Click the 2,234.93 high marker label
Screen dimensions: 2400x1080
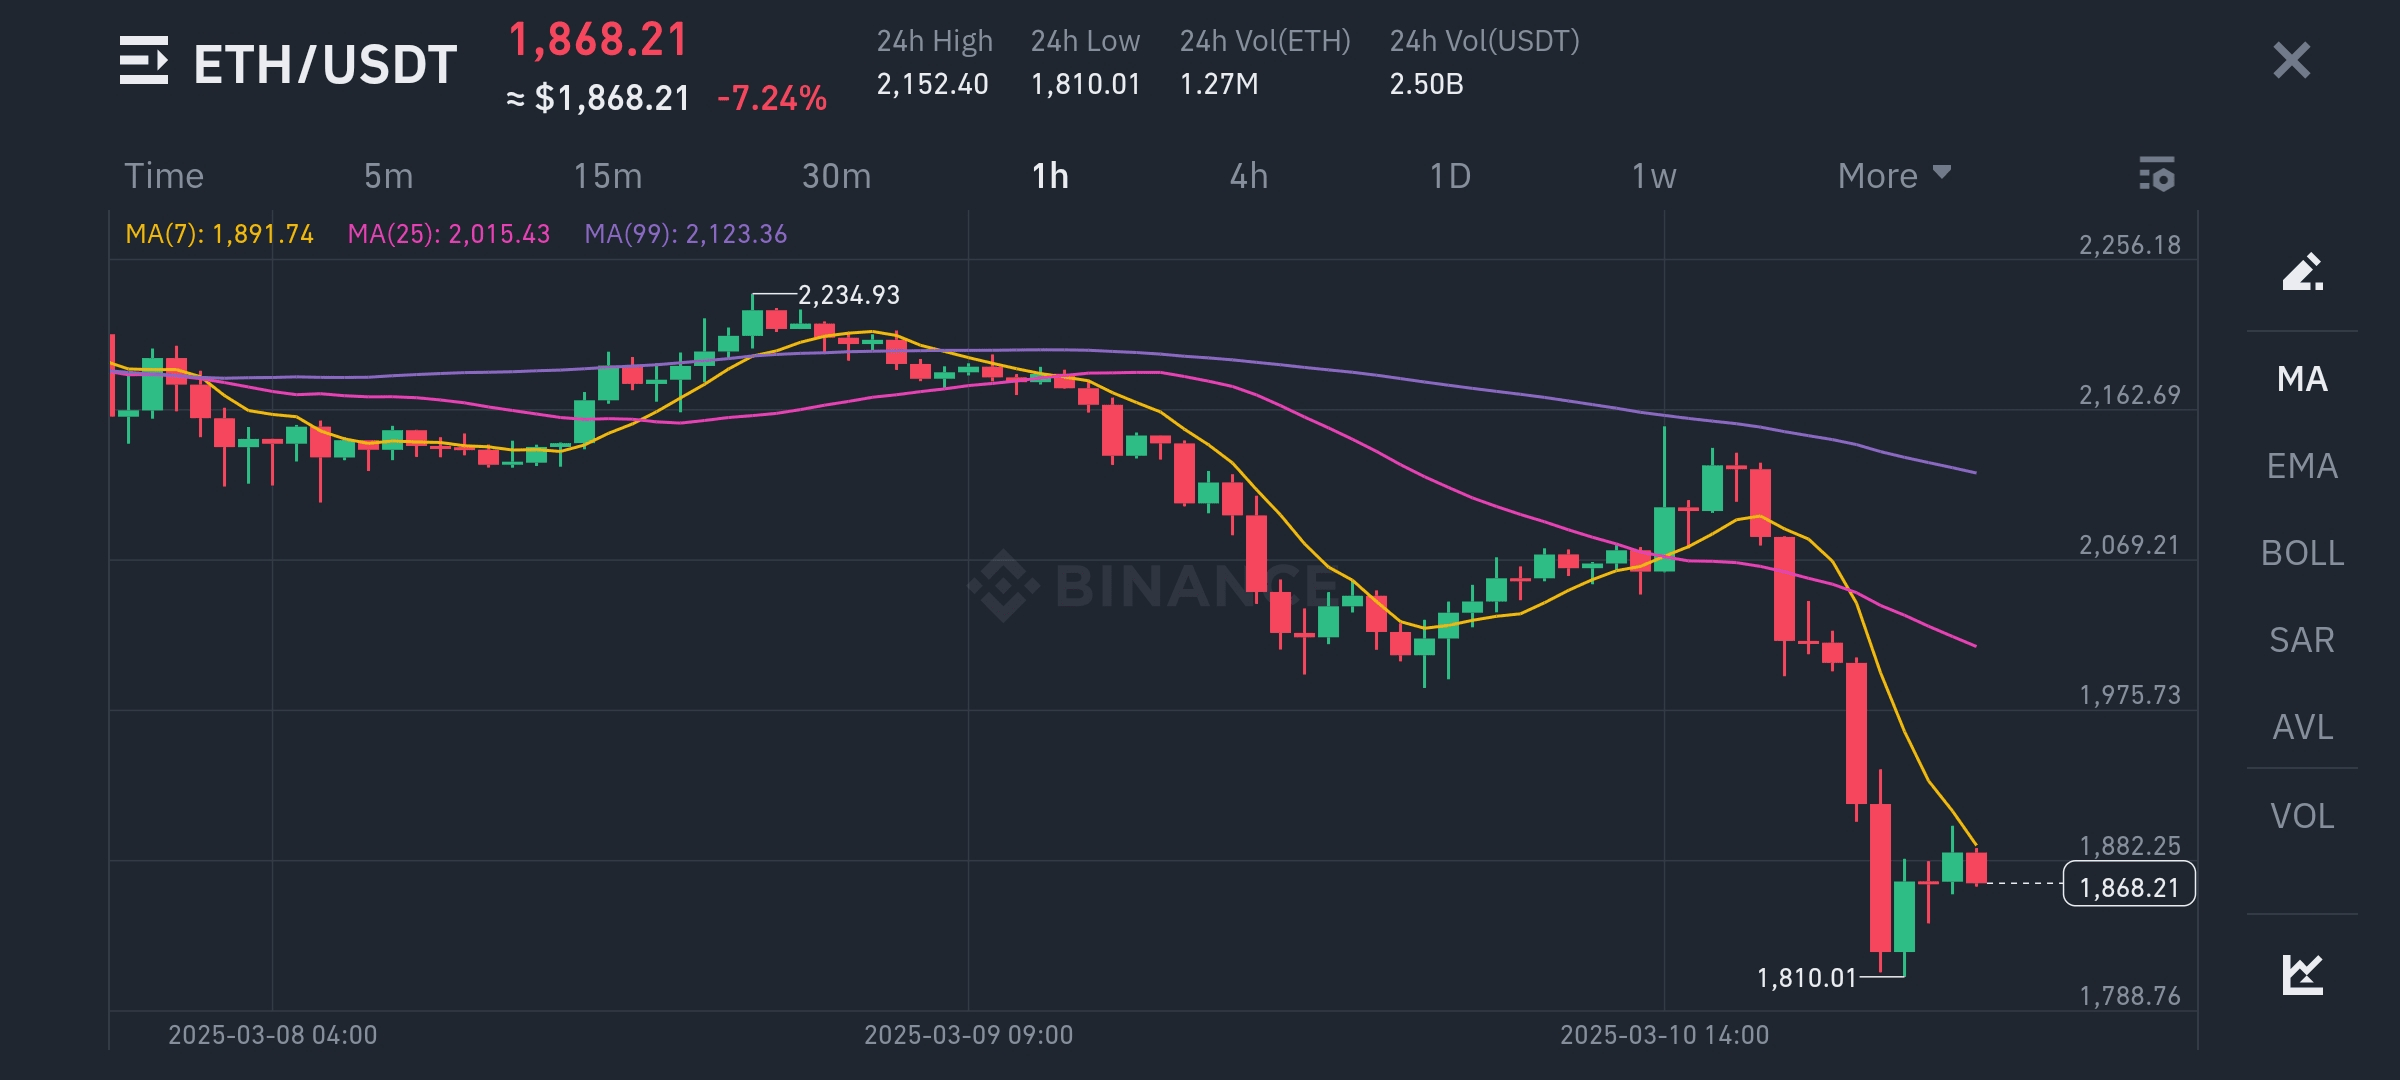coord(848,295)
